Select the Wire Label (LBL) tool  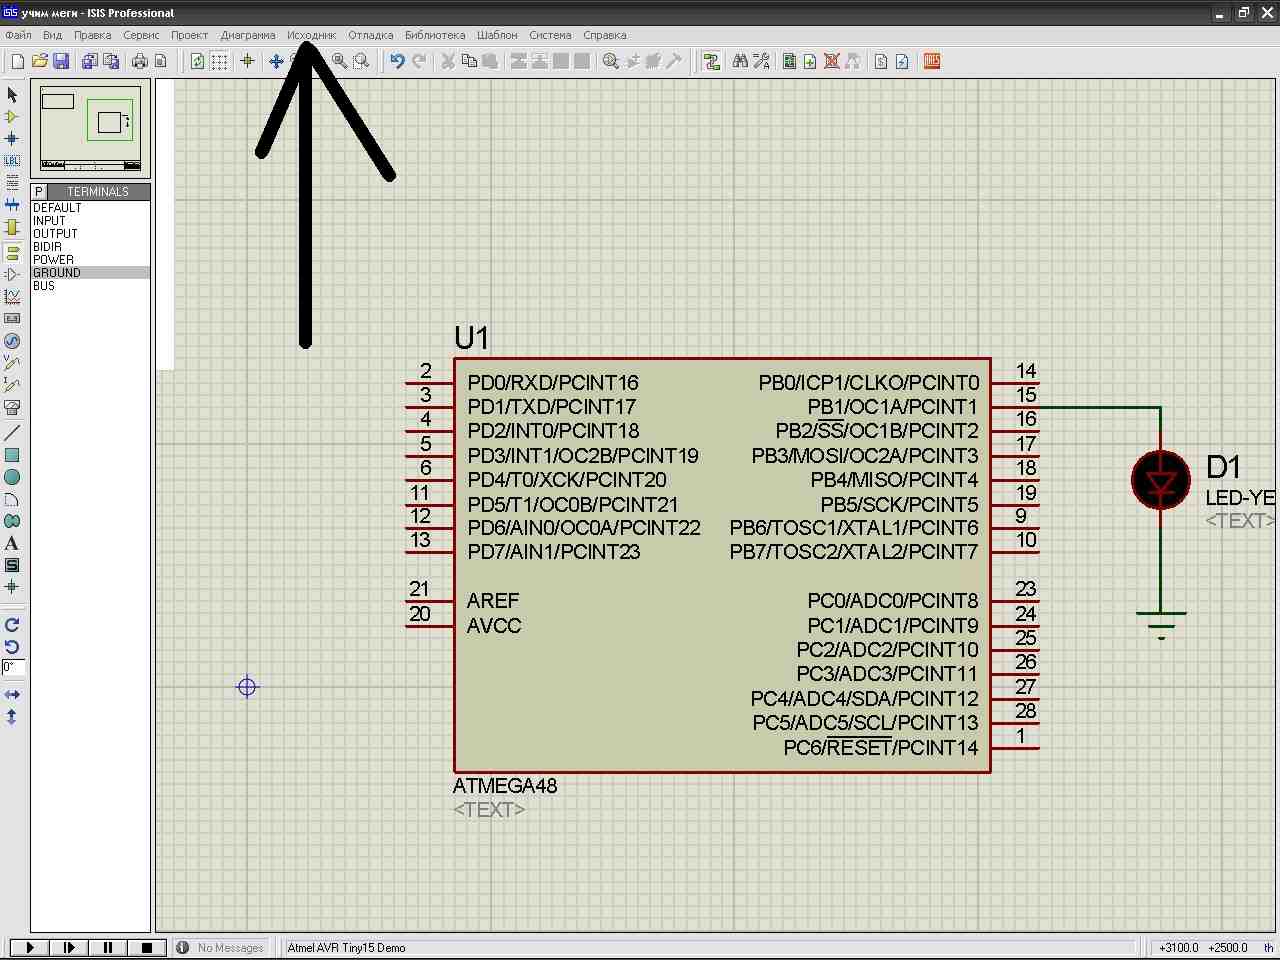pyautogui.click(x=12, y=161)
